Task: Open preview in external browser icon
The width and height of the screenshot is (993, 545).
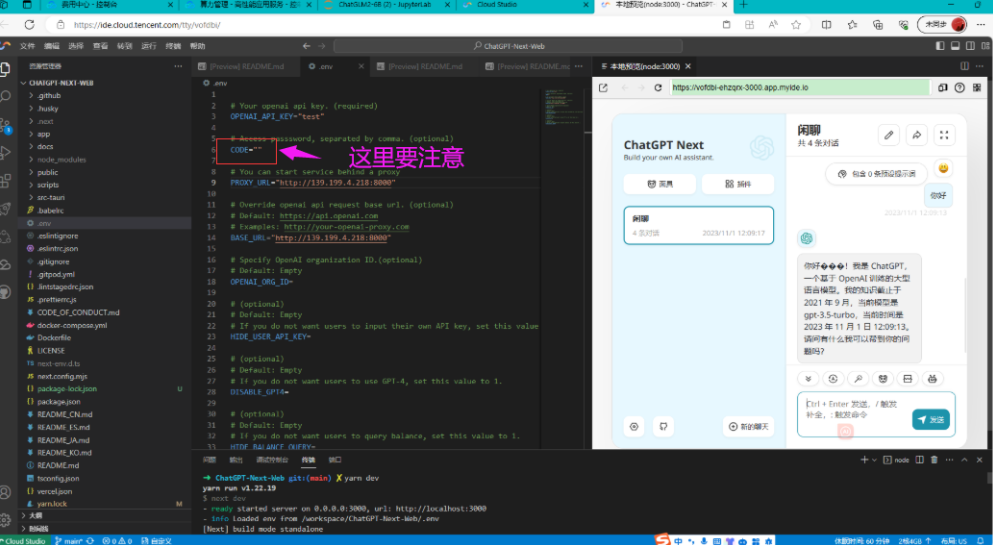Action: click(x=603, y=87)
